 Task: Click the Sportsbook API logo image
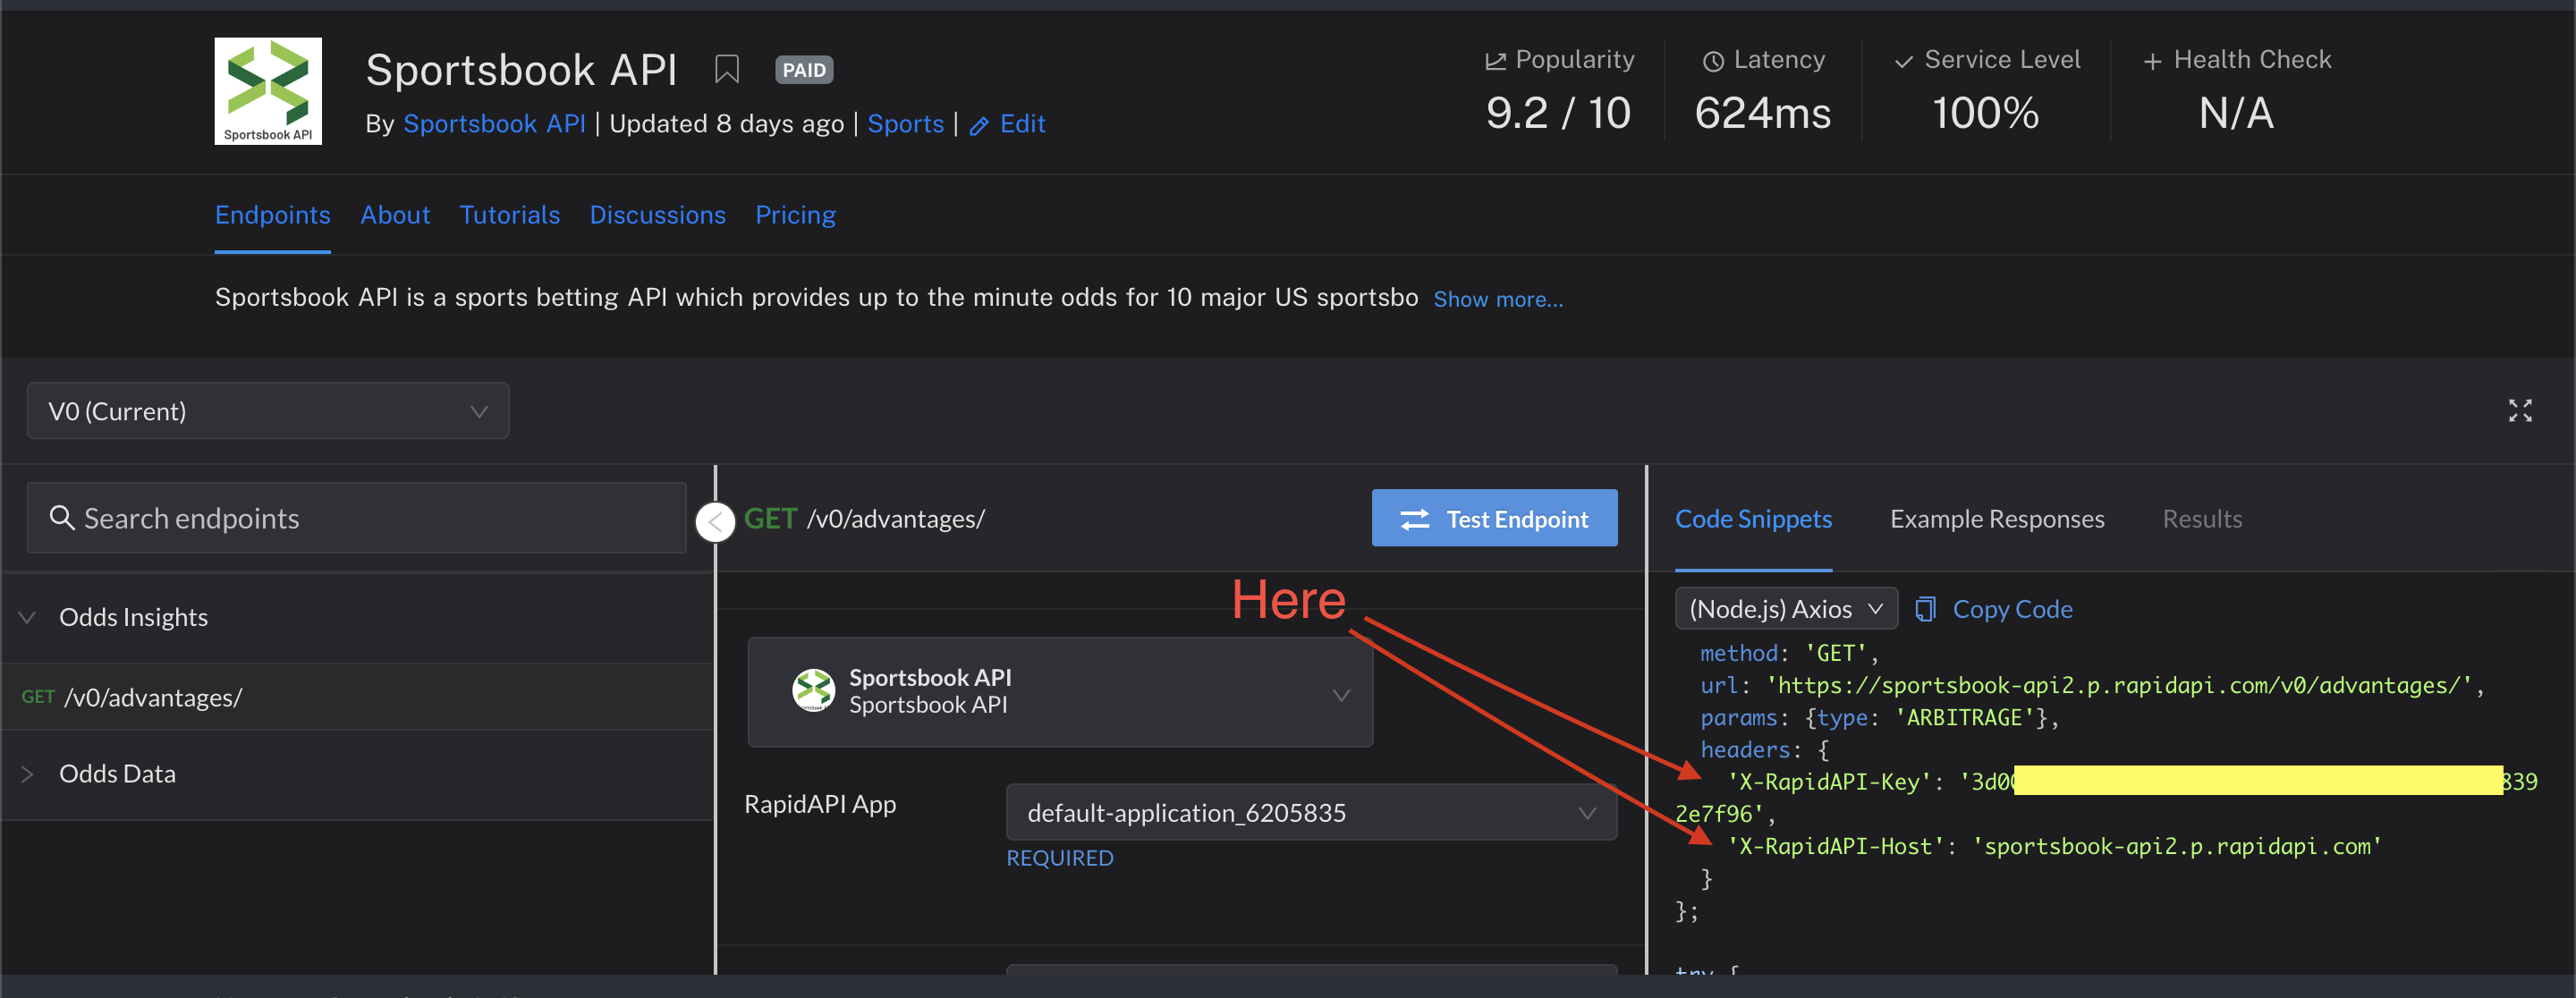268,91
